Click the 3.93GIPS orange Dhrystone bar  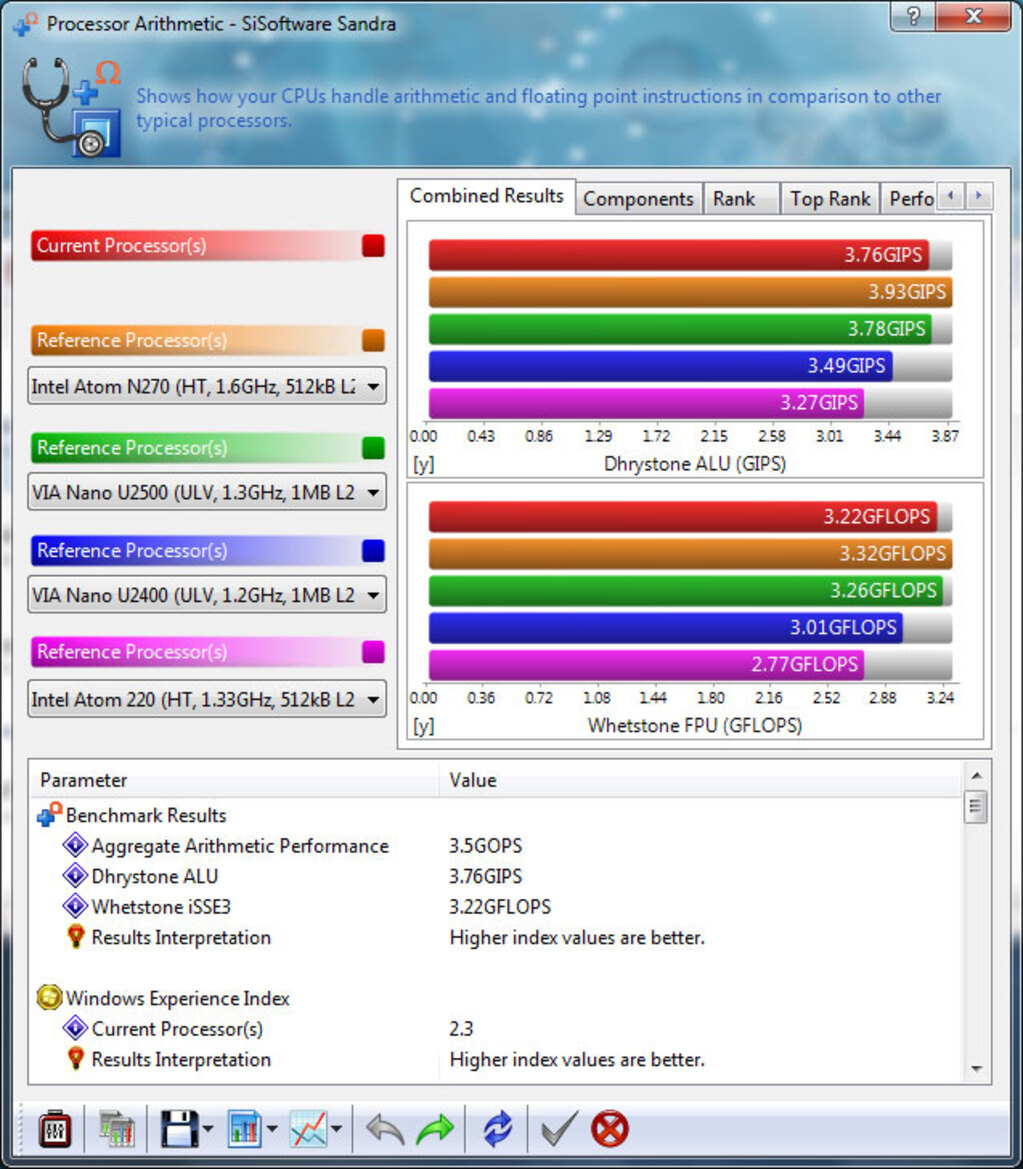(690, 292)
